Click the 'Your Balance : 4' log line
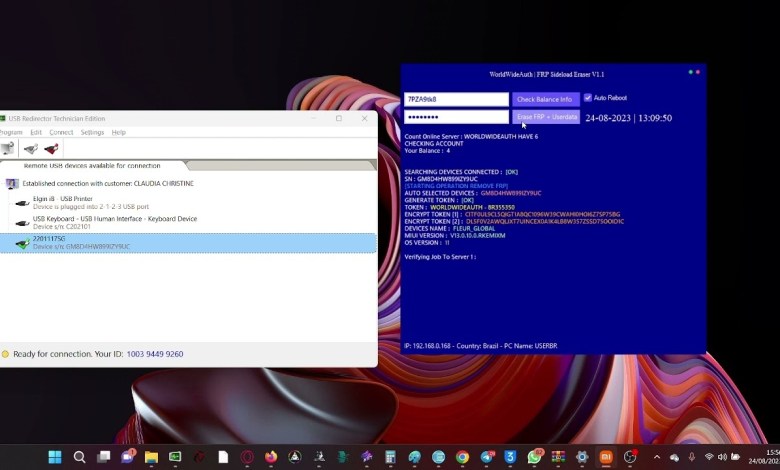The width and height of the screenshot is (780, 470). (427, 151)
